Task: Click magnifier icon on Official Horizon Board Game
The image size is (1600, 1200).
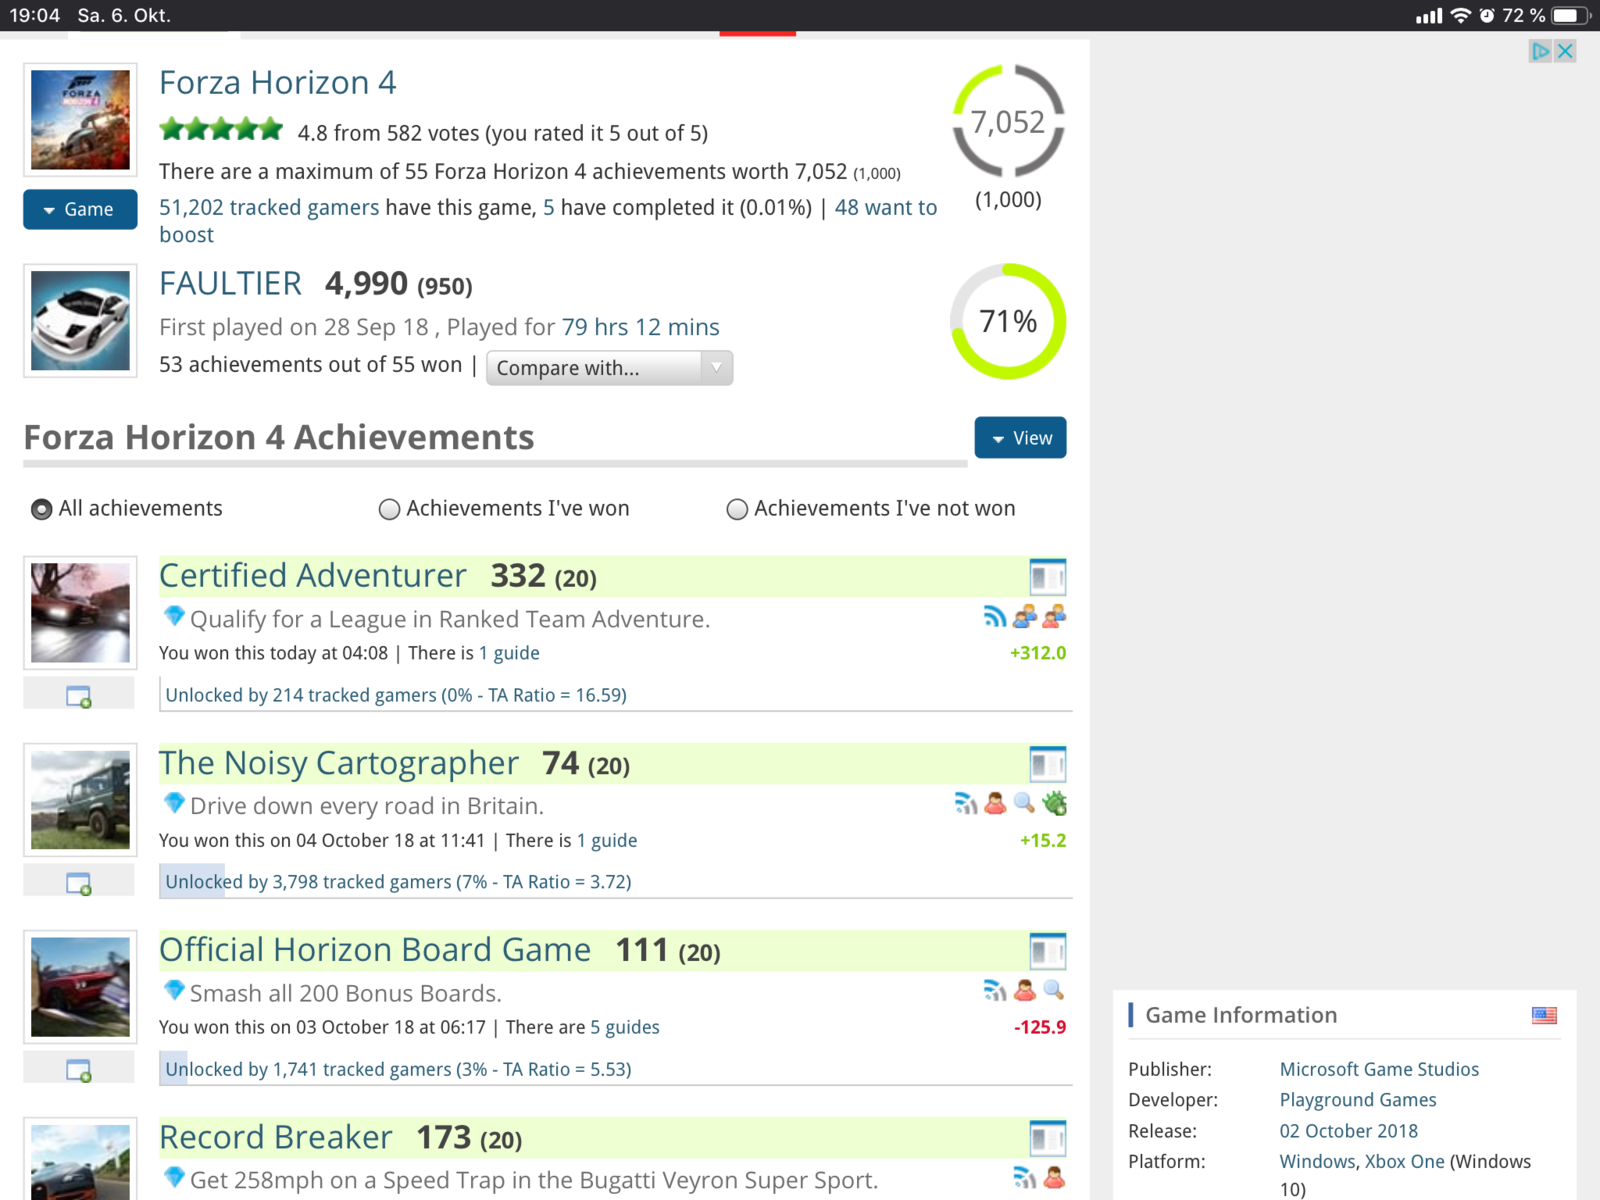Action: (x=1054, y=990)
